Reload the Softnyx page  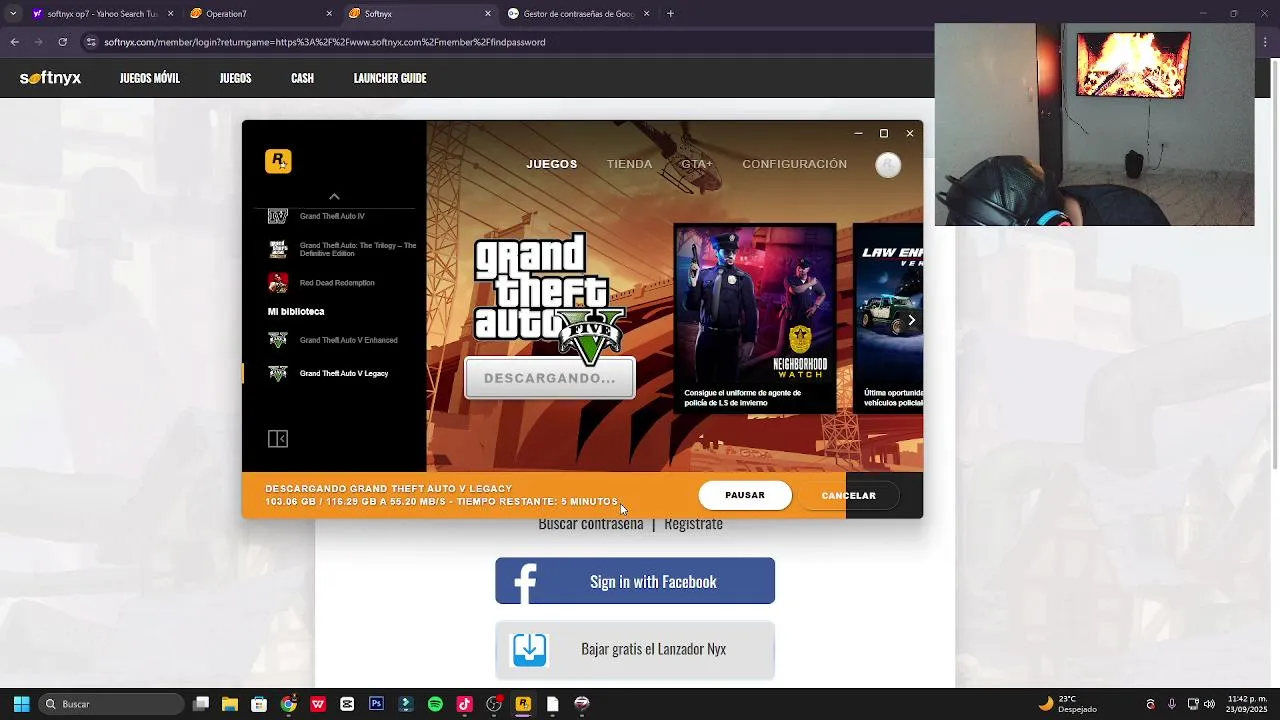click(62, 42)
